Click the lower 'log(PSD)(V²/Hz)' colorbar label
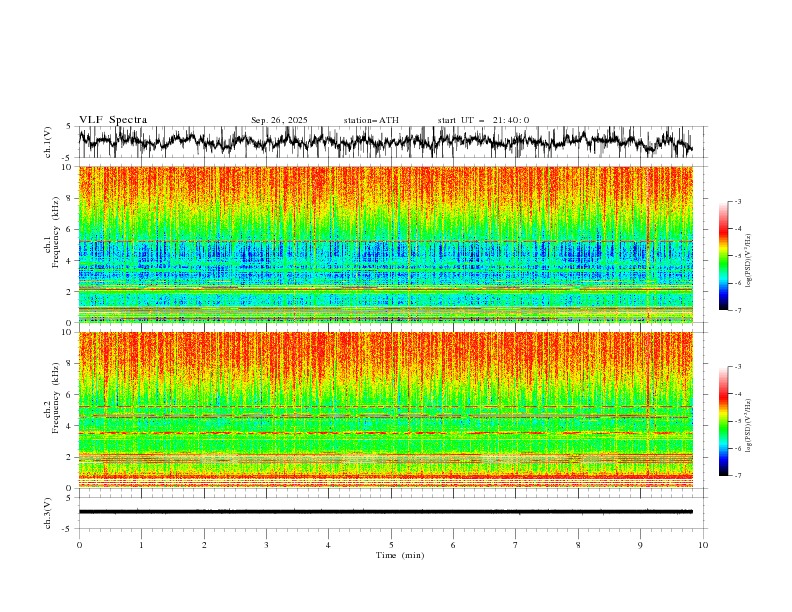Image resolution: width=792 pixels, height=612 pixels. [x=749, y=426]
